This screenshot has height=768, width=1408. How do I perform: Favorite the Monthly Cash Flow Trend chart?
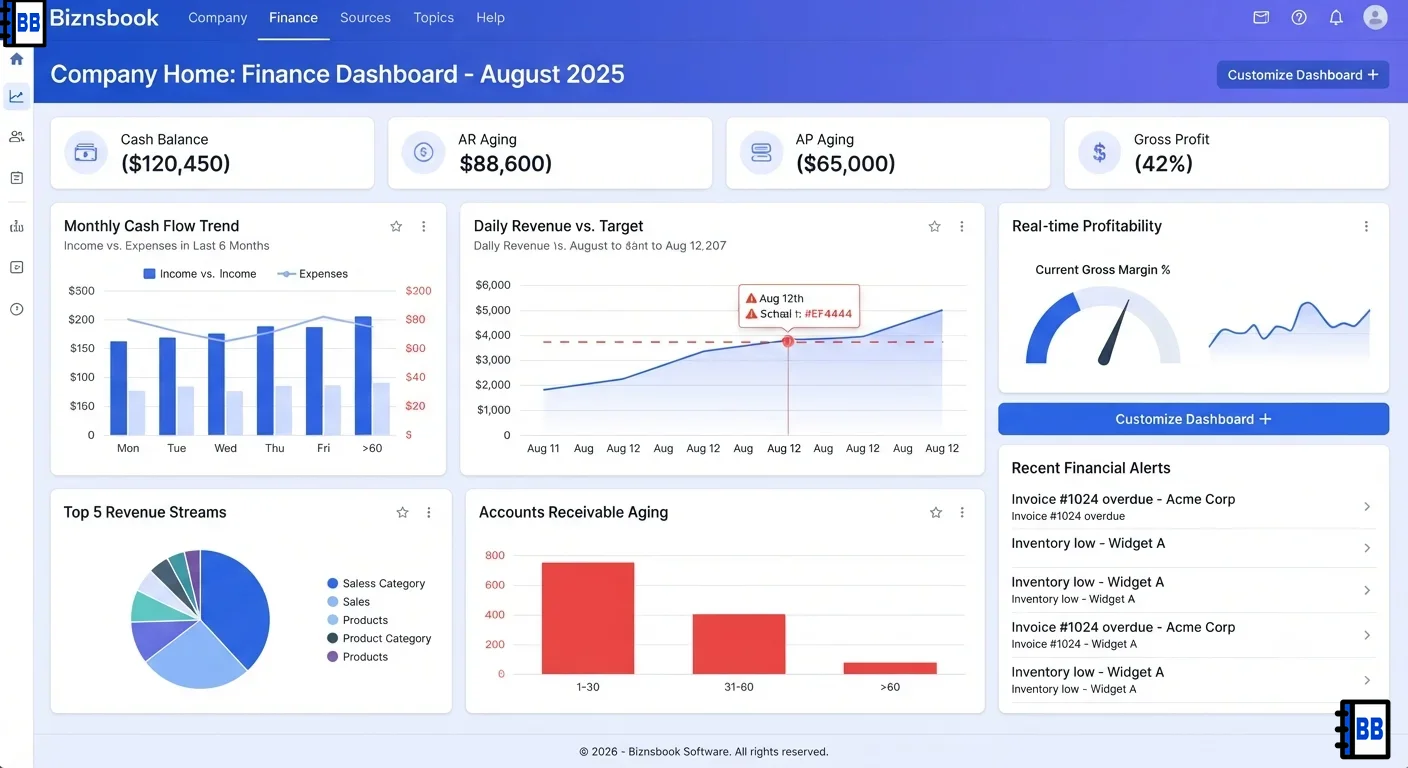coord(396,227)
